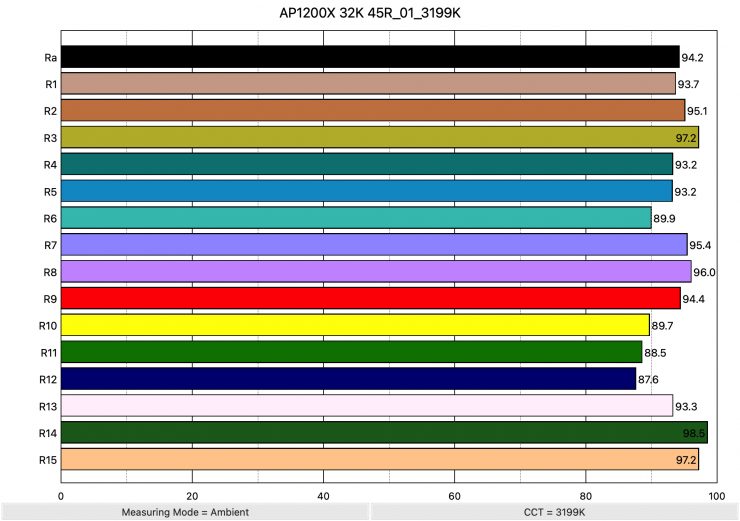Select the tan R1 bar
This screenshot has height=521, width=740.
coord(368,84)
